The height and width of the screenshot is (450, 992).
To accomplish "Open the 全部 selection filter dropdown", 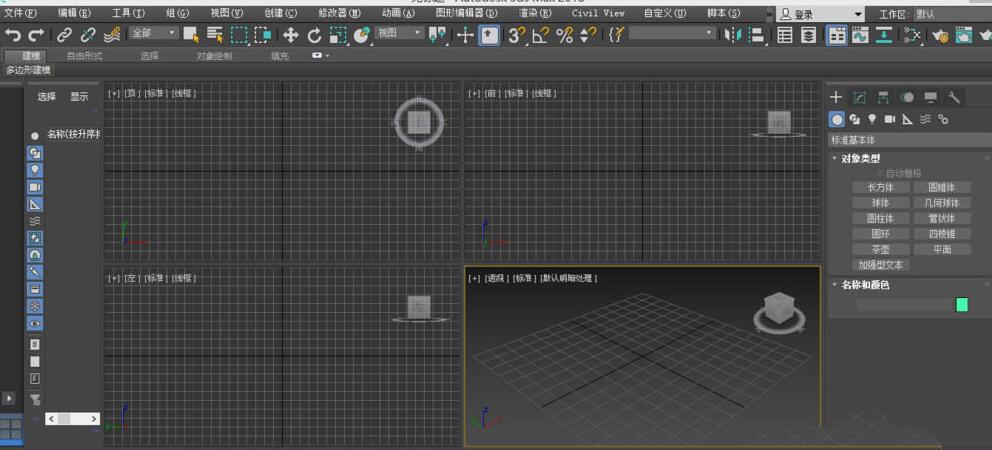I will [x=154, y=33].
